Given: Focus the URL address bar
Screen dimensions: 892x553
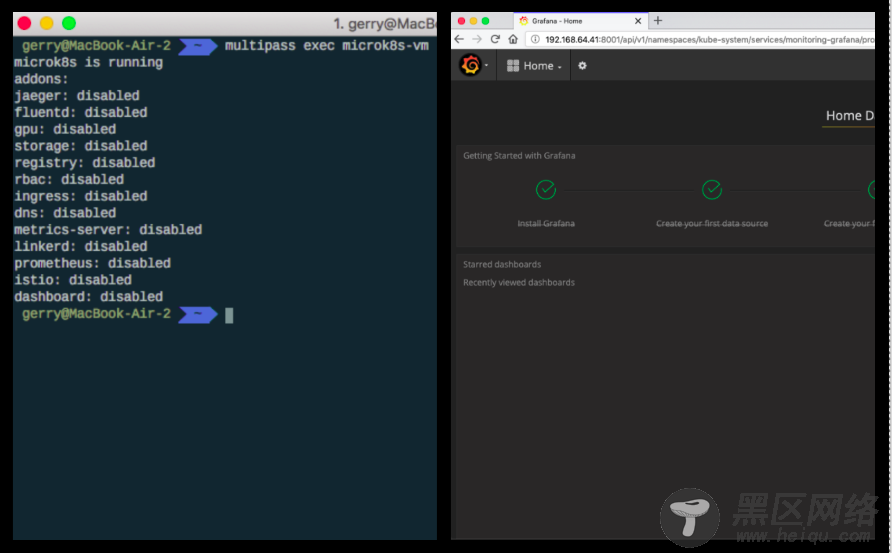Looking at the screenshot, I should (700, 39).
